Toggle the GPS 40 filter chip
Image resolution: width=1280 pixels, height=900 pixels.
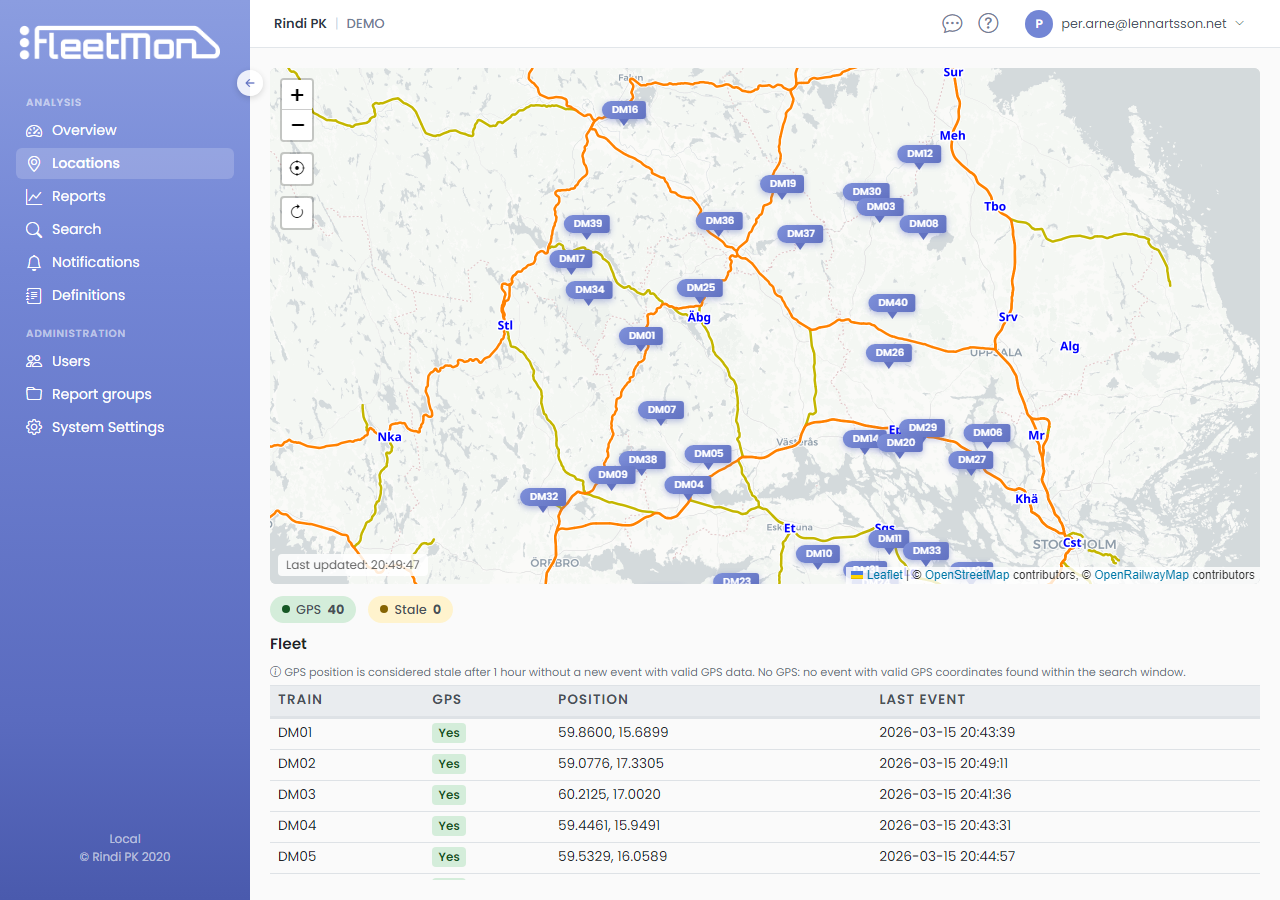pyautogui.click(x=313, y=608)
